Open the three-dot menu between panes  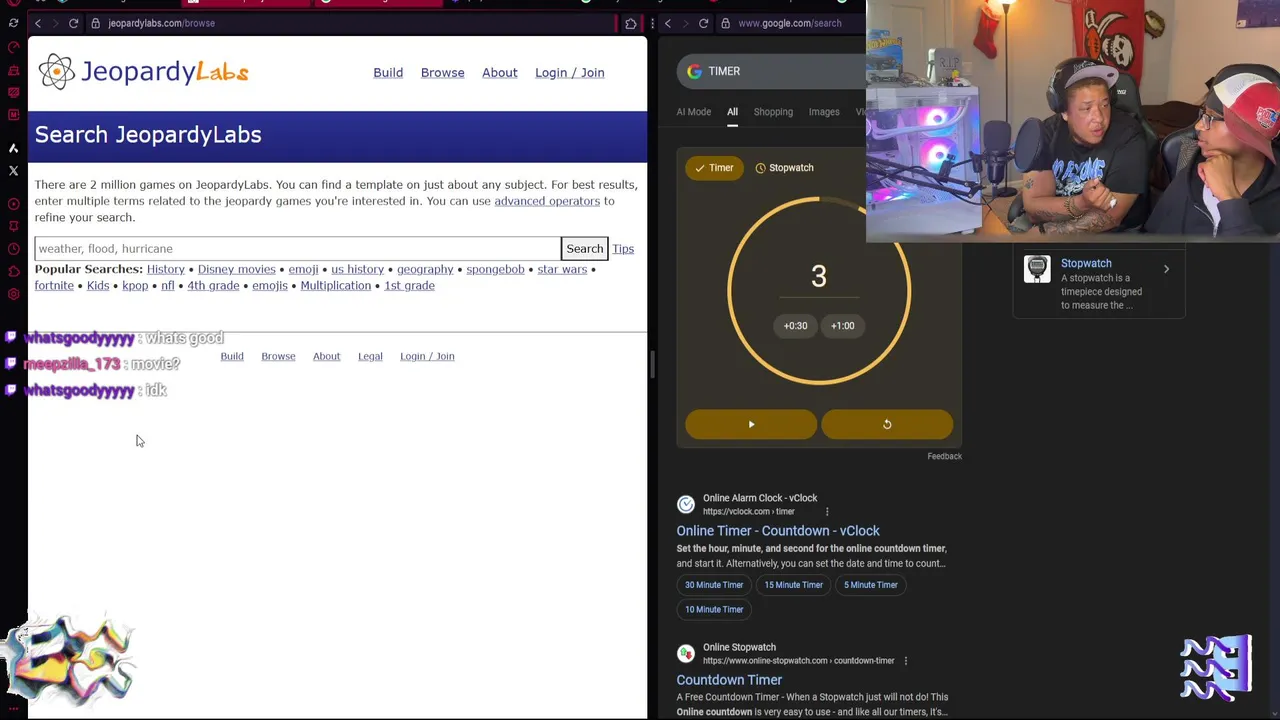(x=652, y=23)
